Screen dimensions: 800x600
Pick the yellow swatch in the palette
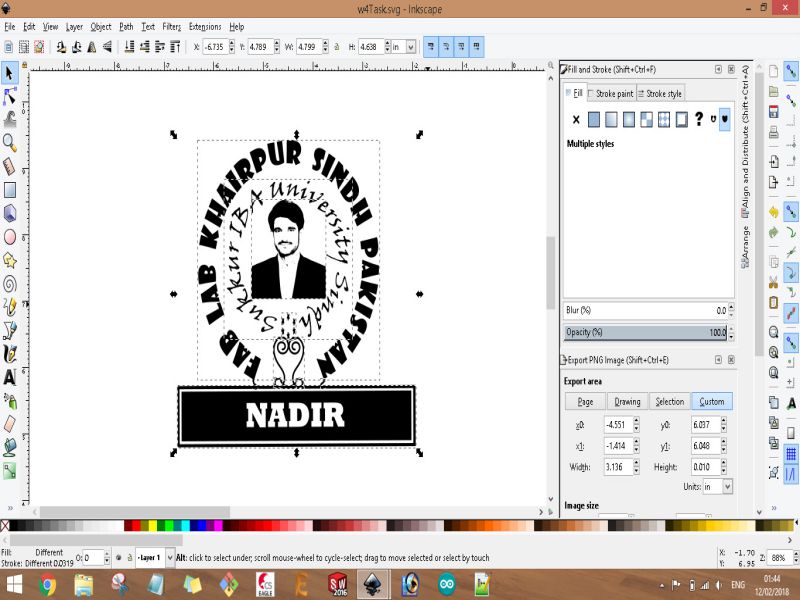[x=153, y=526]
